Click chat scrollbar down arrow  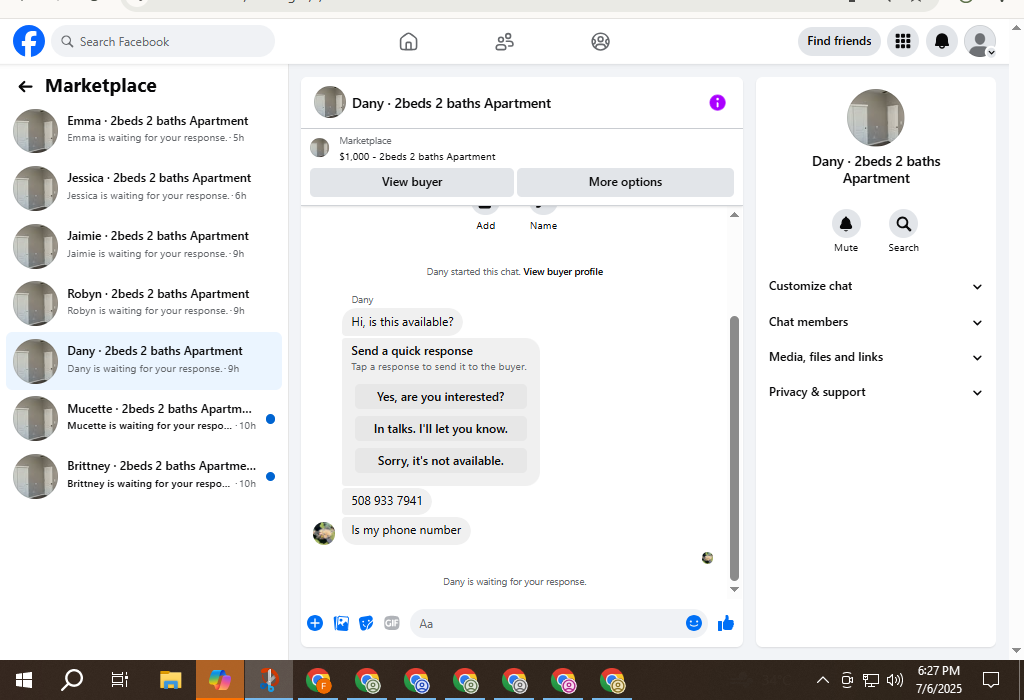tap(734, 589)
